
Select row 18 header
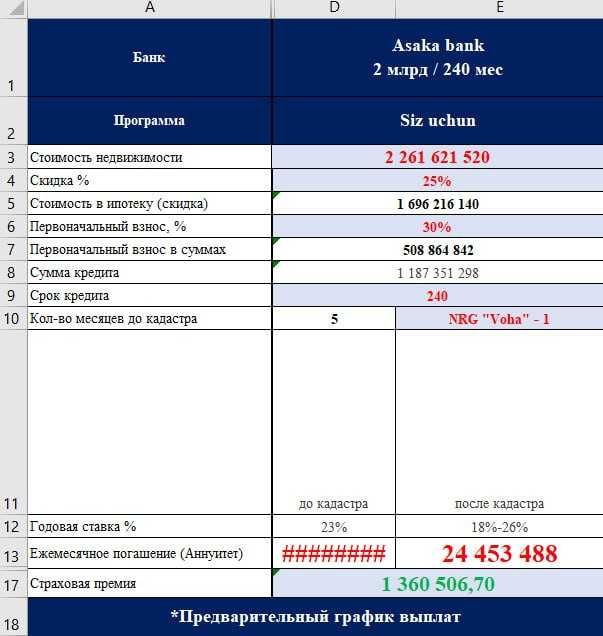click(x=13, y=617)
